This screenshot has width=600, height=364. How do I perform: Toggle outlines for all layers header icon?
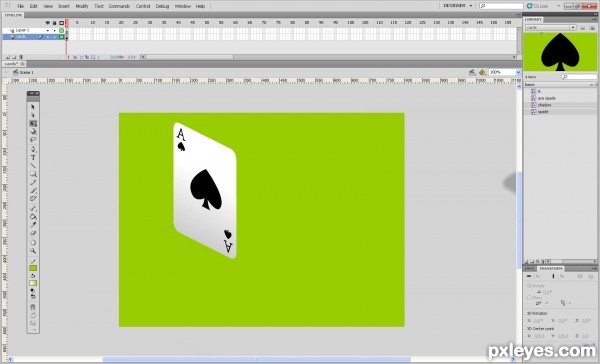[x=61, y=23]
